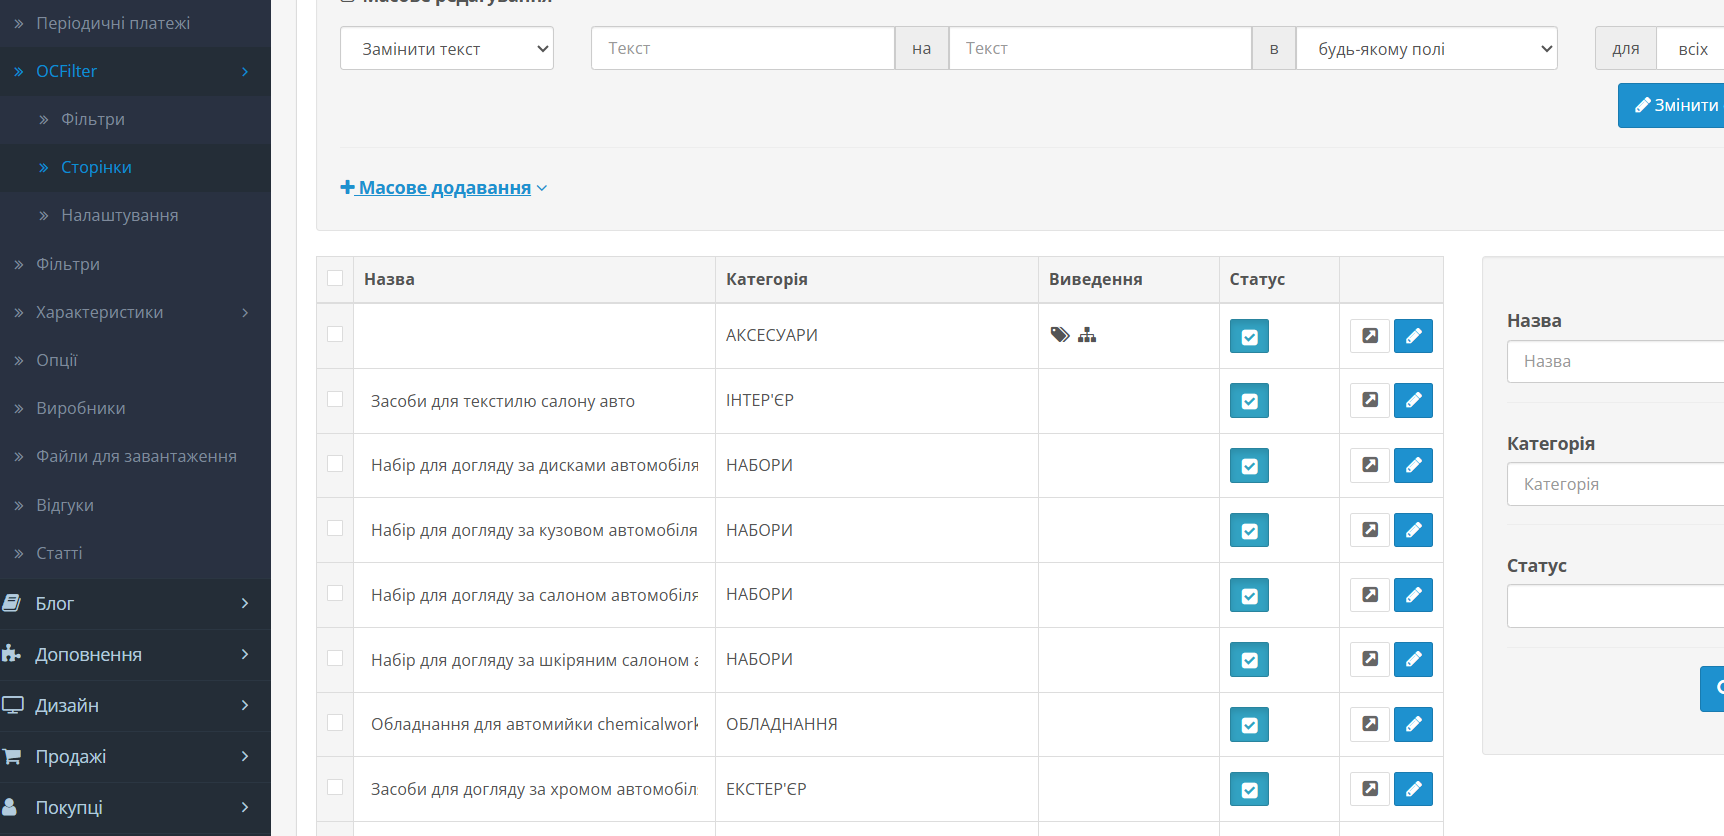The width and height of the screenshot is (1724, 836).
Task: Click Доповнення puzzle icon in sidebar
Action: 12,654
